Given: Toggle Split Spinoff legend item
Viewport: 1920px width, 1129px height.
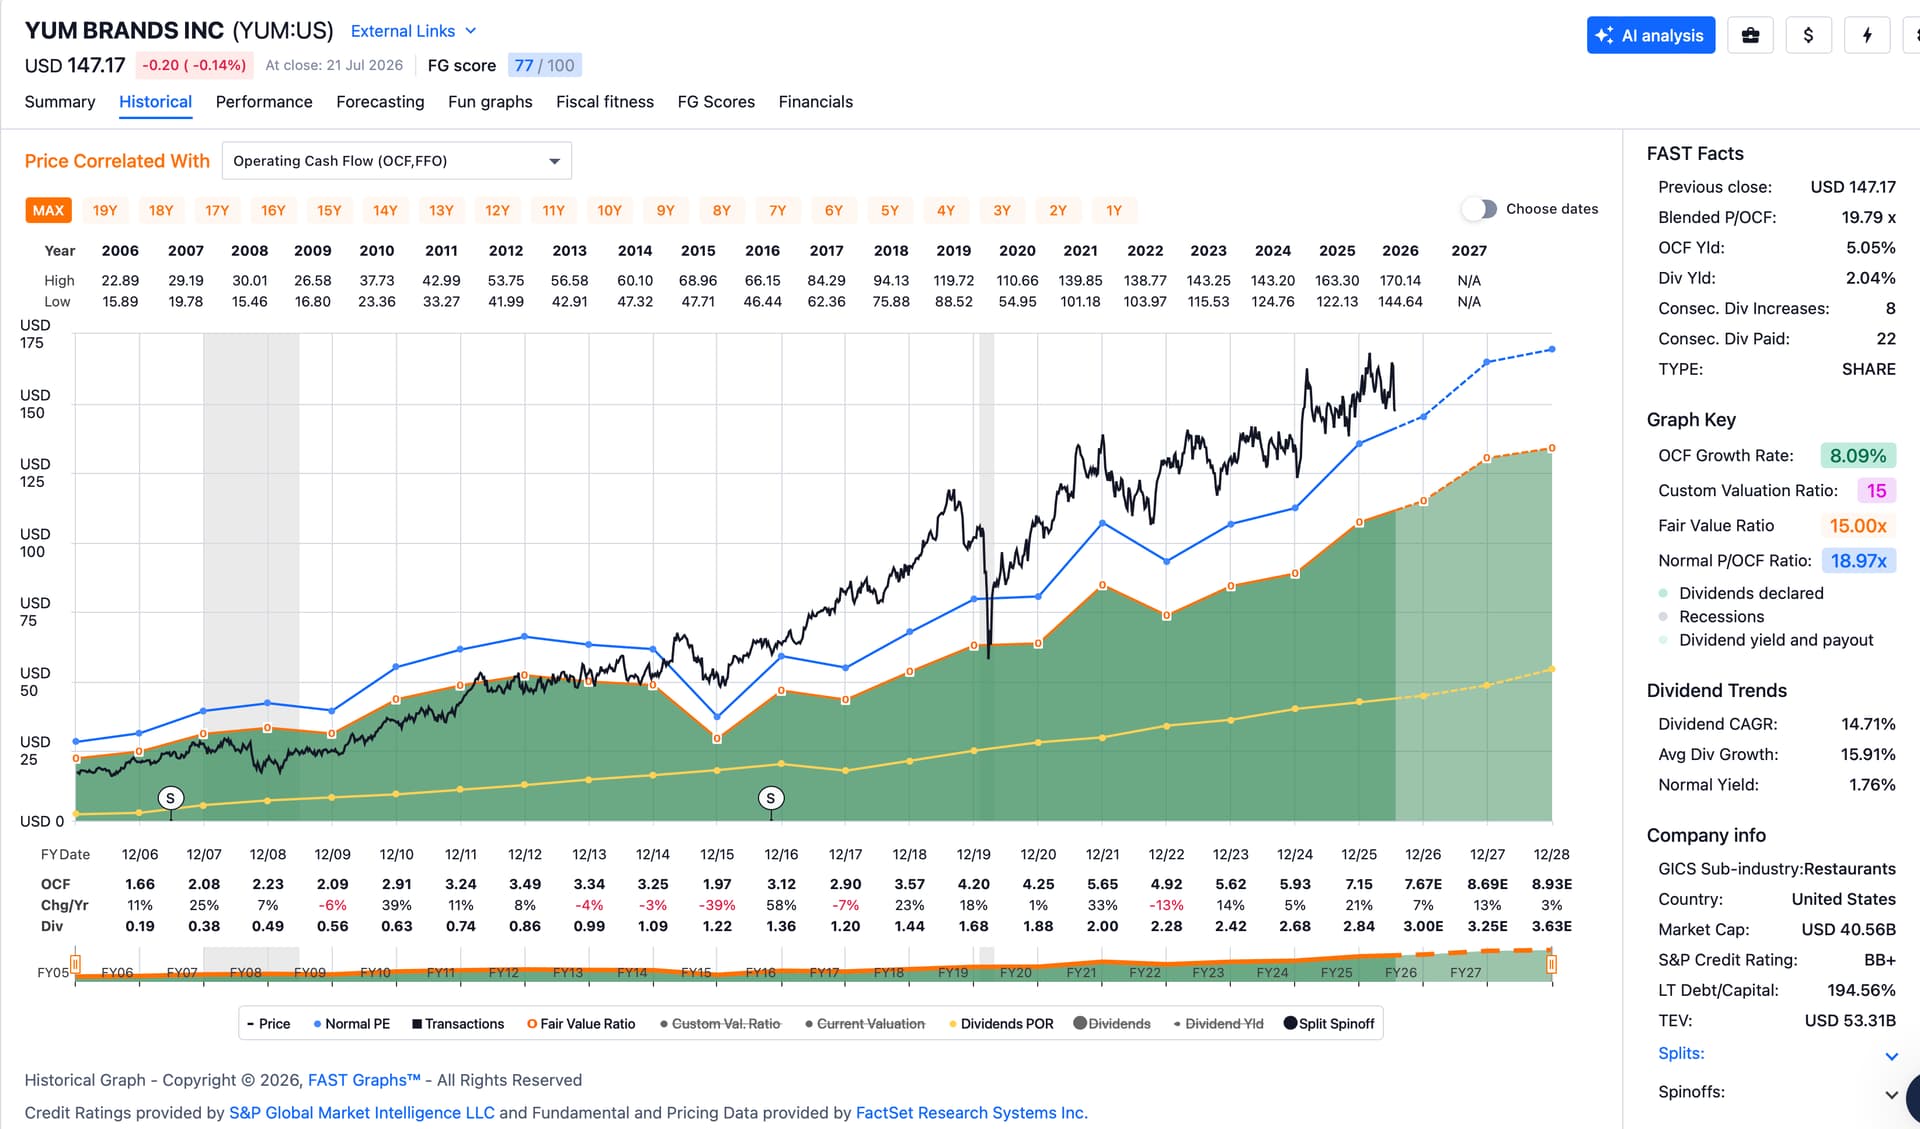Looking at the screenshot, I should pyautogui.click(x=1329, y=1024).
